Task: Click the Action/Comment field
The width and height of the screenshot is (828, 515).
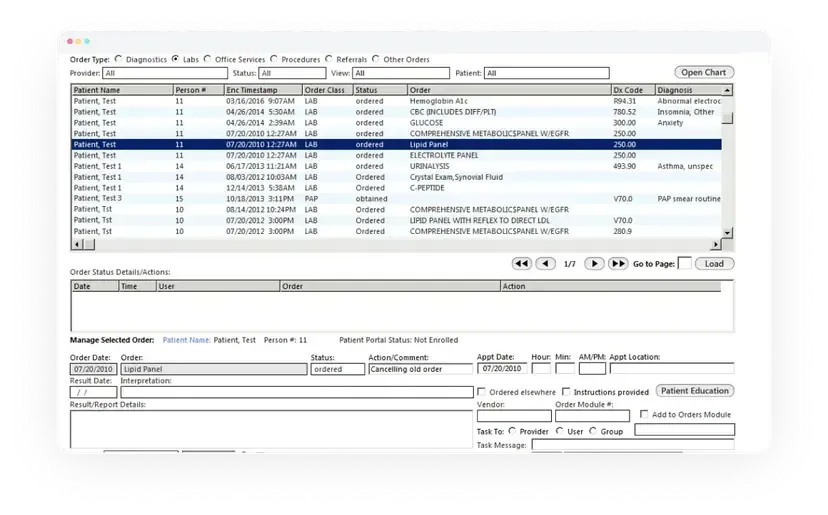Action: pos(420,369)
